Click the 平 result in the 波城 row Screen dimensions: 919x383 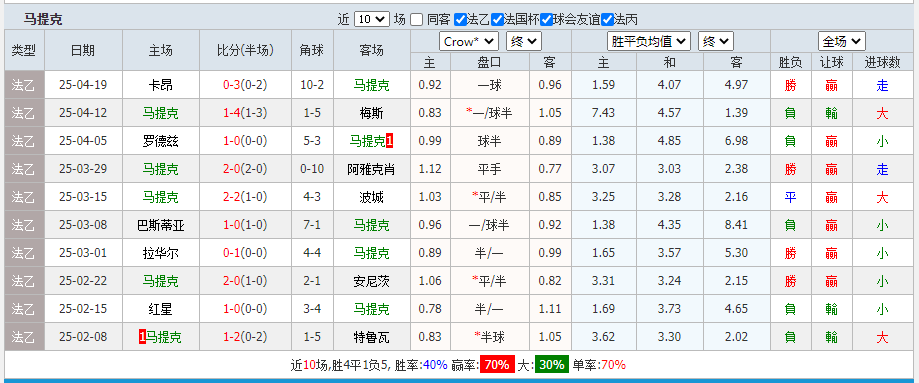pyautogui.click(x=790, y=197)
